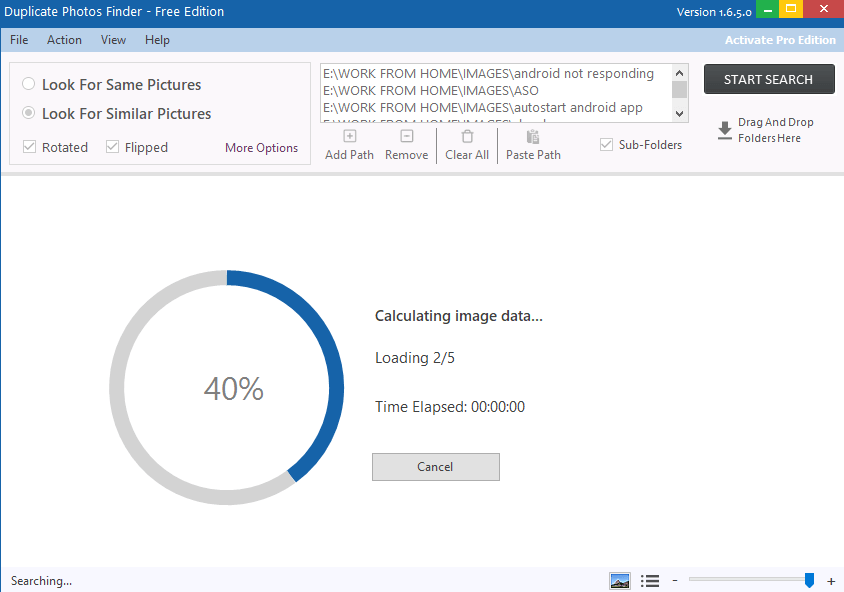This screenshot has height=592, width=844.
Task: Open the View menu
Action: pos(114,40)
